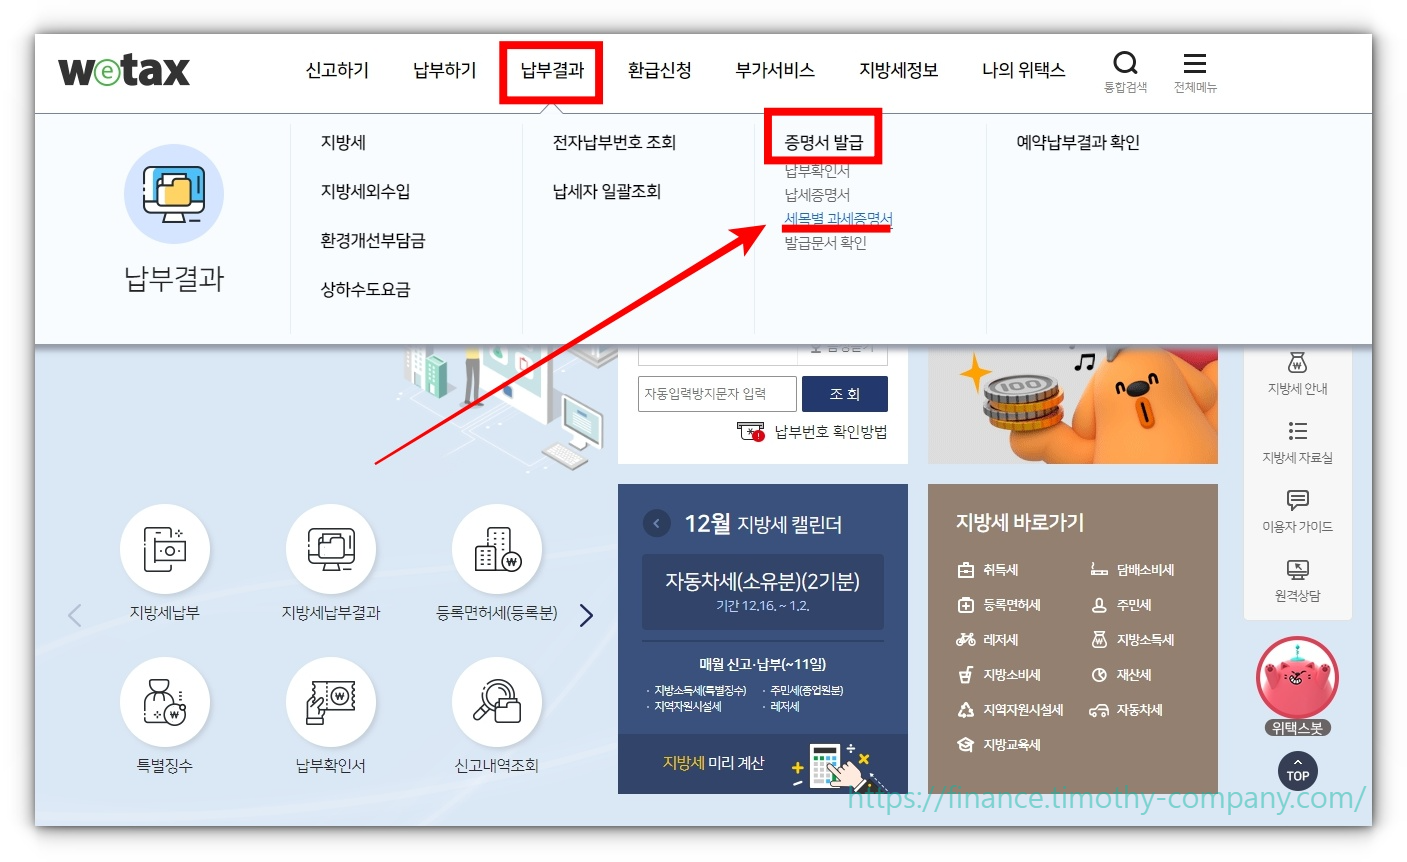Click the 조회 search button
The height and width of the screenshot is (862, 1407).
845,393
